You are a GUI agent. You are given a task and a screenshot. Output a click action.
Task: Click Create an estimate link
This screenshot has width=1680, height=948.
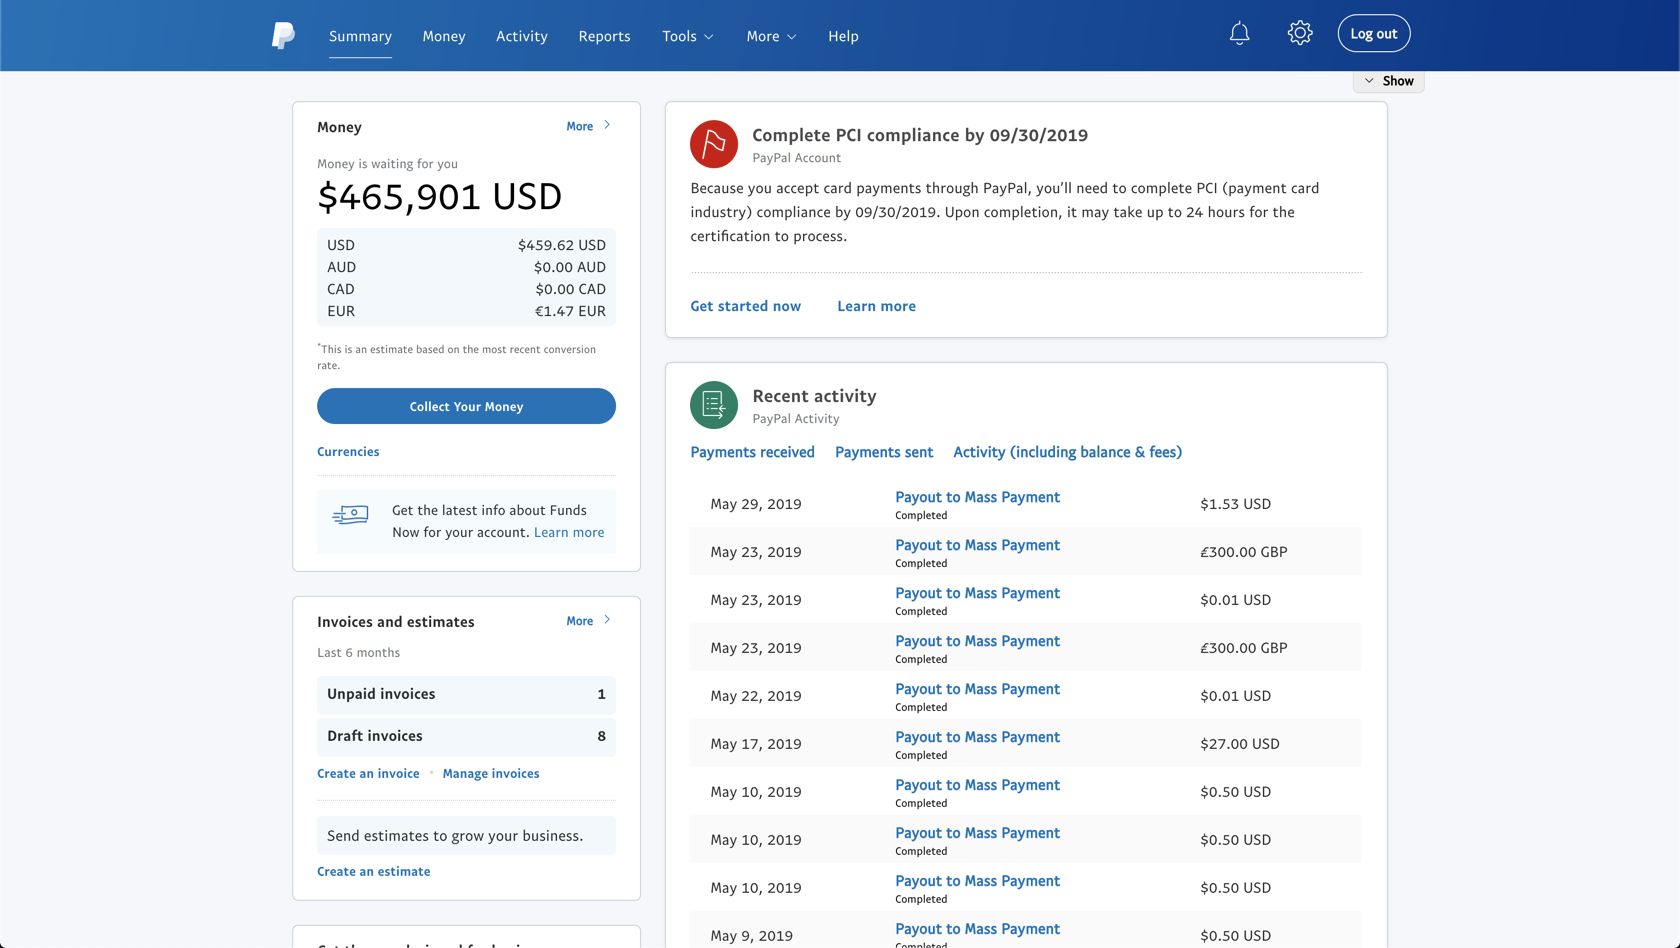(374, 872)
